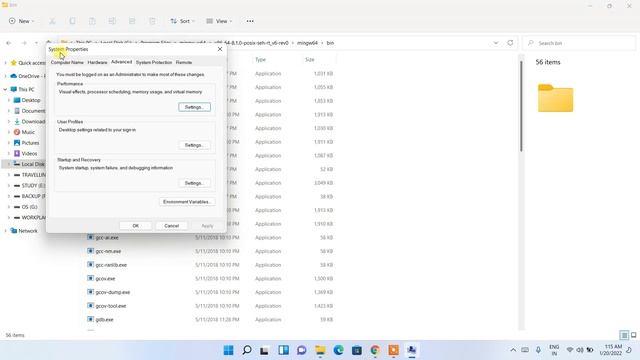
Task: Go forward using Explorer's forward arrow
Action: click(24, 43)
